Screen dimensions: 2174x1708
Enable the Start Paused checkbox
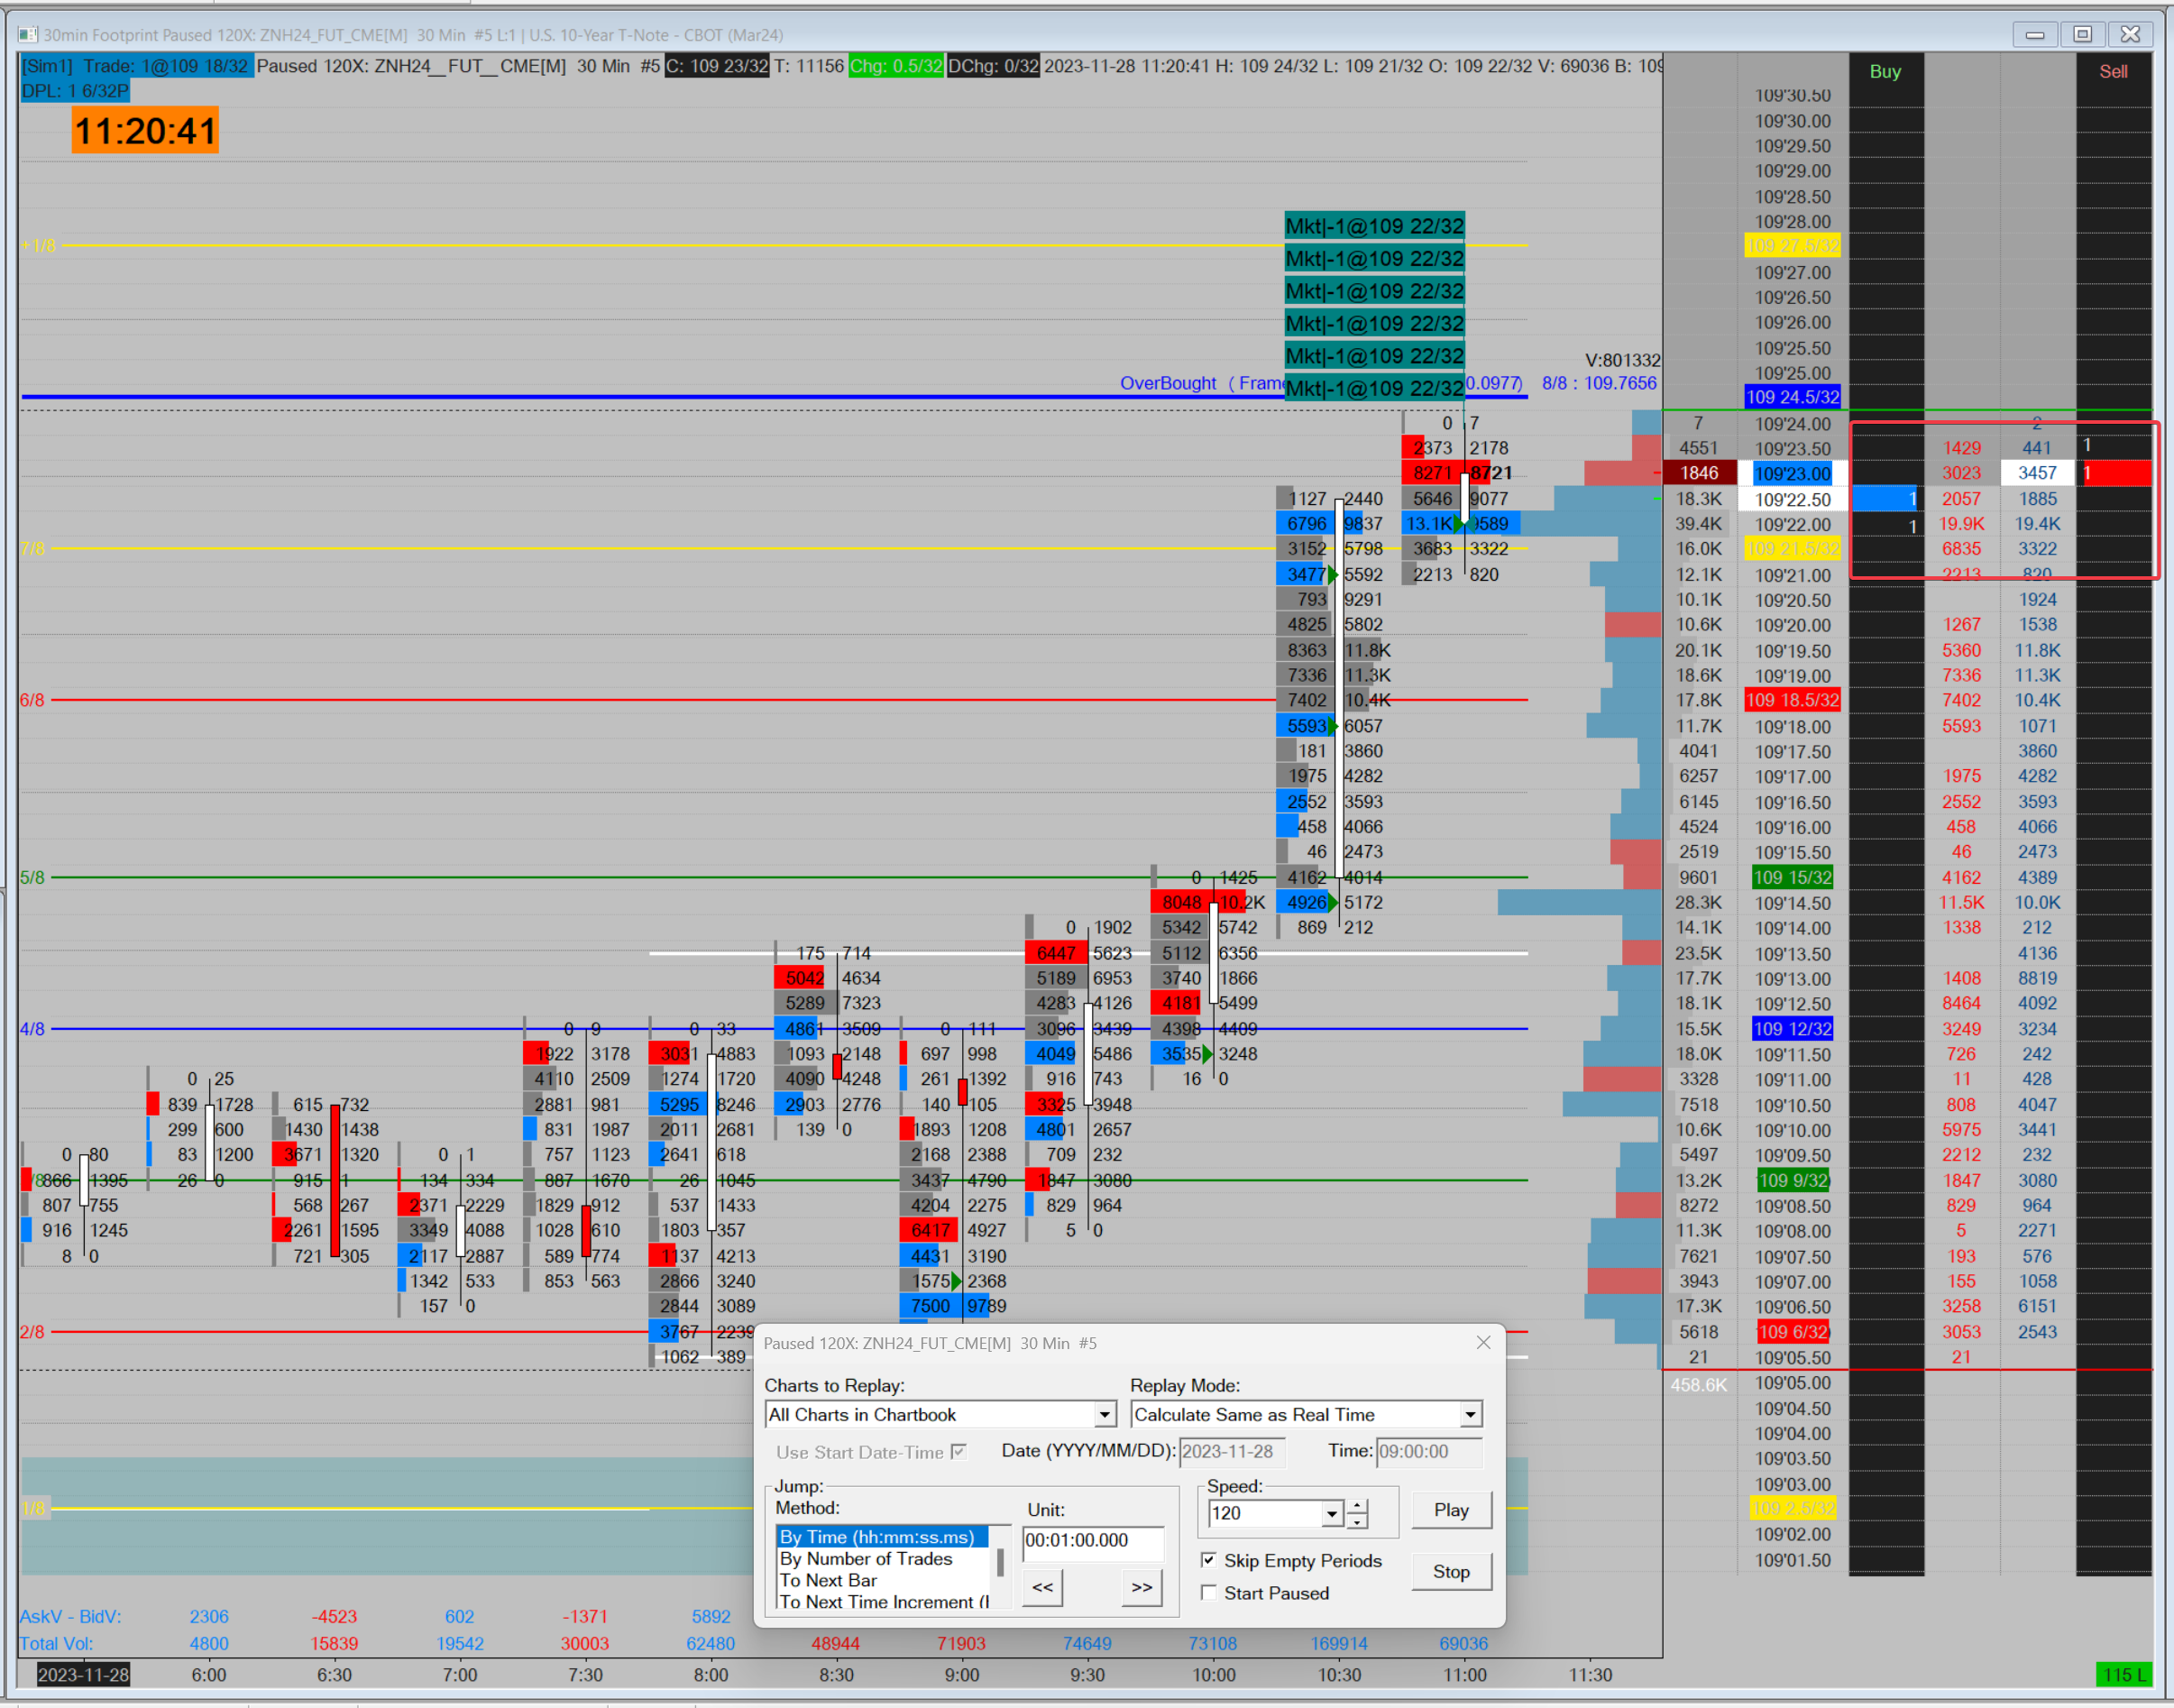pos(1209,1592)
